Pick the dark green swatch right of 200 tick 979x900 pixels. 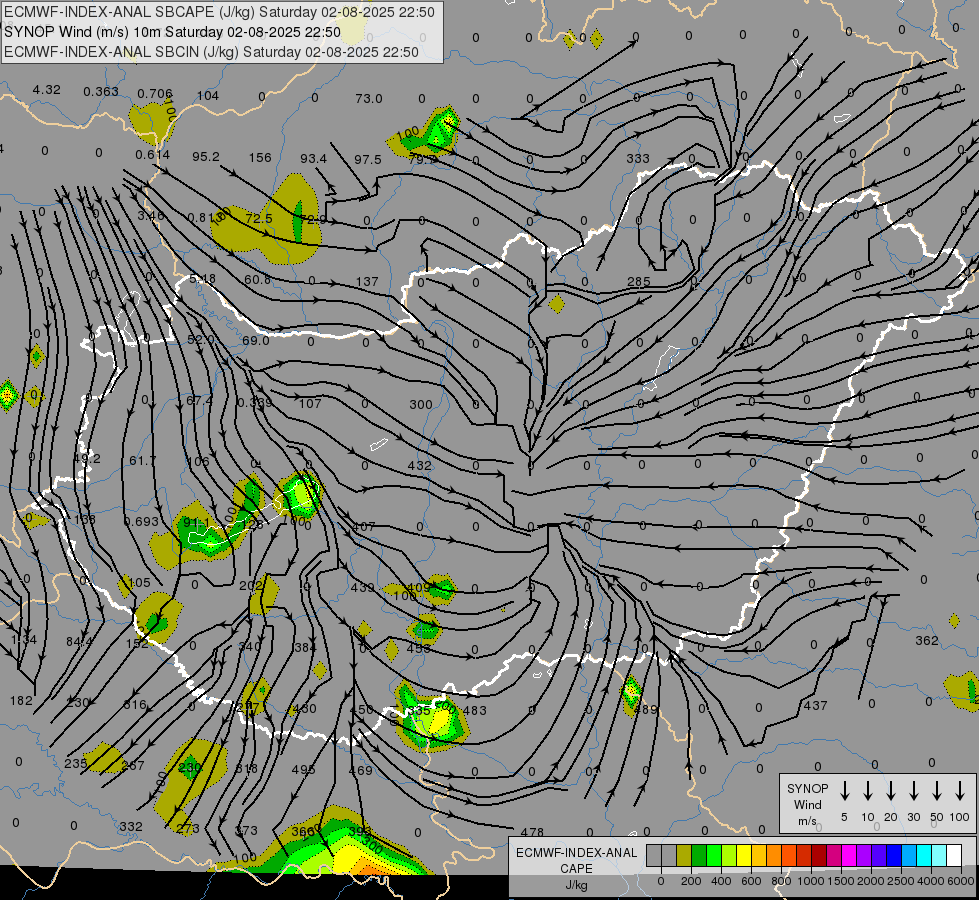tap(699, 856)
